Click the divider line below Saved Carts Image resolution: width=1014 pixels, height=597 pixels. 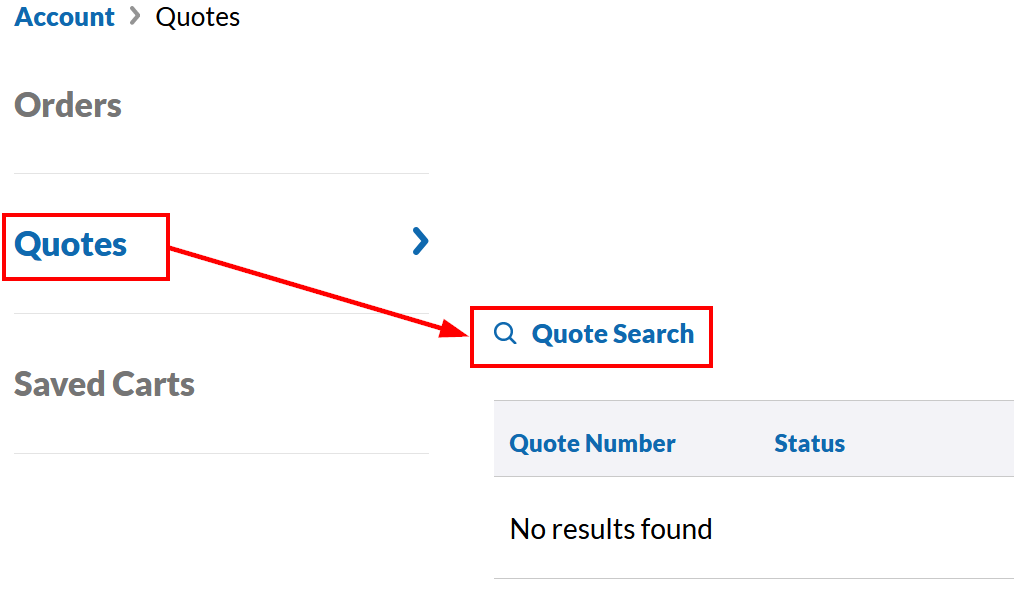[222, 453]
